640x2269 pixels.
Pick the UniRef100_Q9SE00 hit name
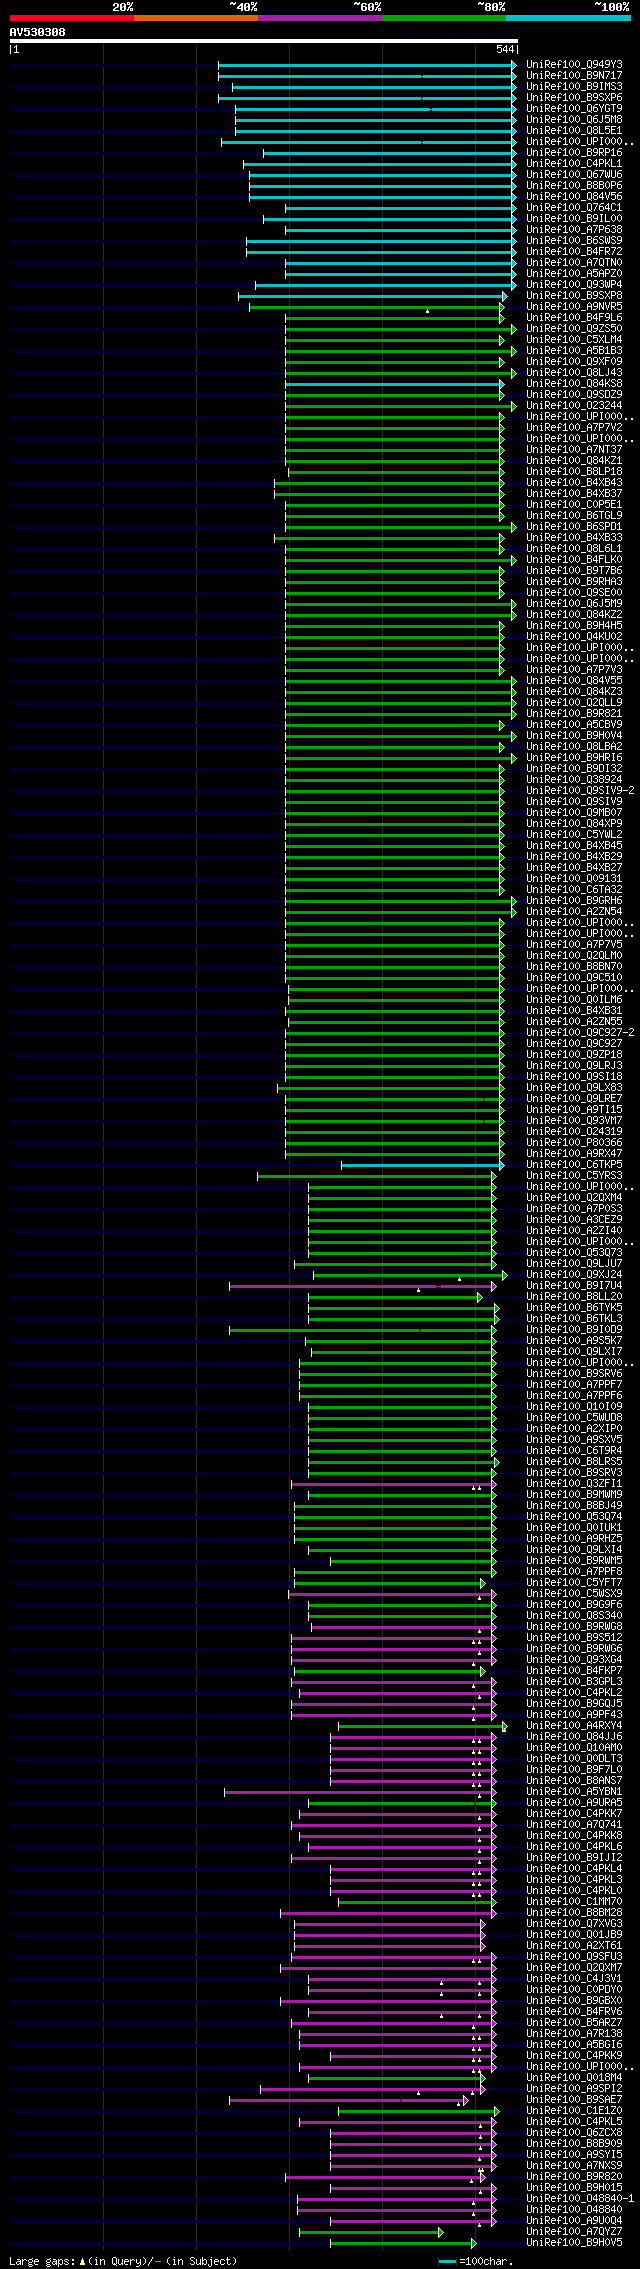click(574, 592)
